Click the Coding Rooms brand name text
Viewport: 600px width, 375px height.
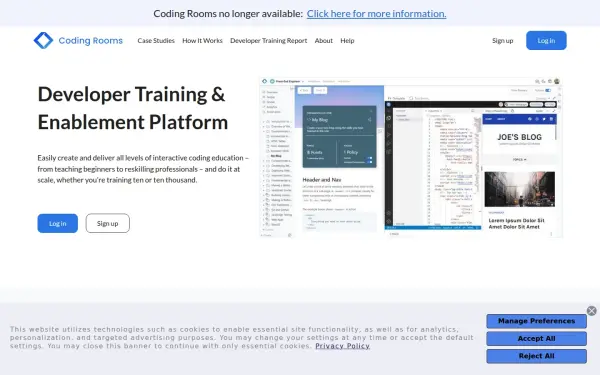pyautogui.click(x=91, y=41)
